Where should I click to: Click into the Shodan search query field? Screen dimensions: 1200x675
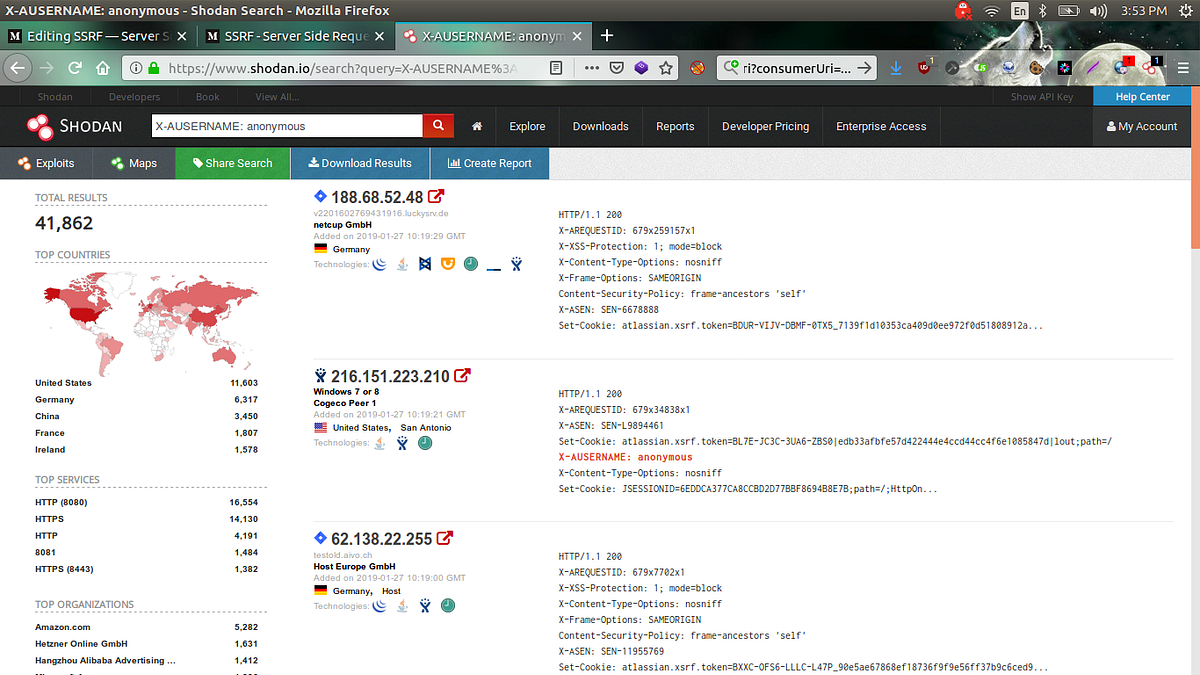click(x=287, y=126)
